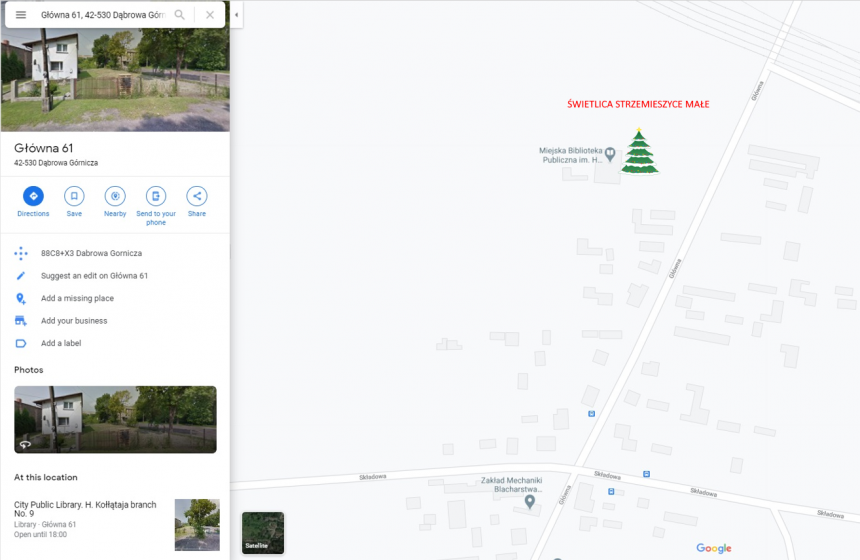Share this location

197,197
